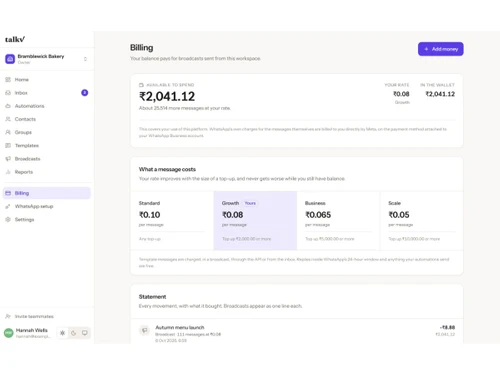Open WhatsApp setup page

pyautogui.click(x=47, y=206)
